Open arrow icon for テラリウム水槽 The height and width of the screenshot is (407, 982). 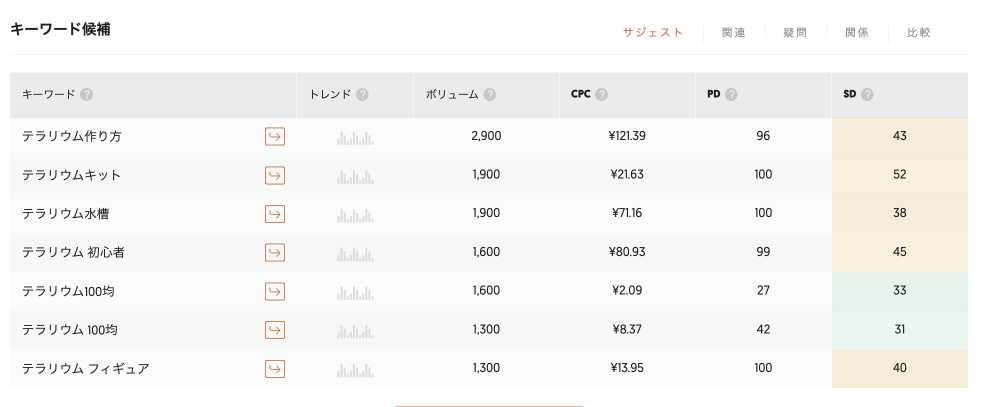point(274,214)
